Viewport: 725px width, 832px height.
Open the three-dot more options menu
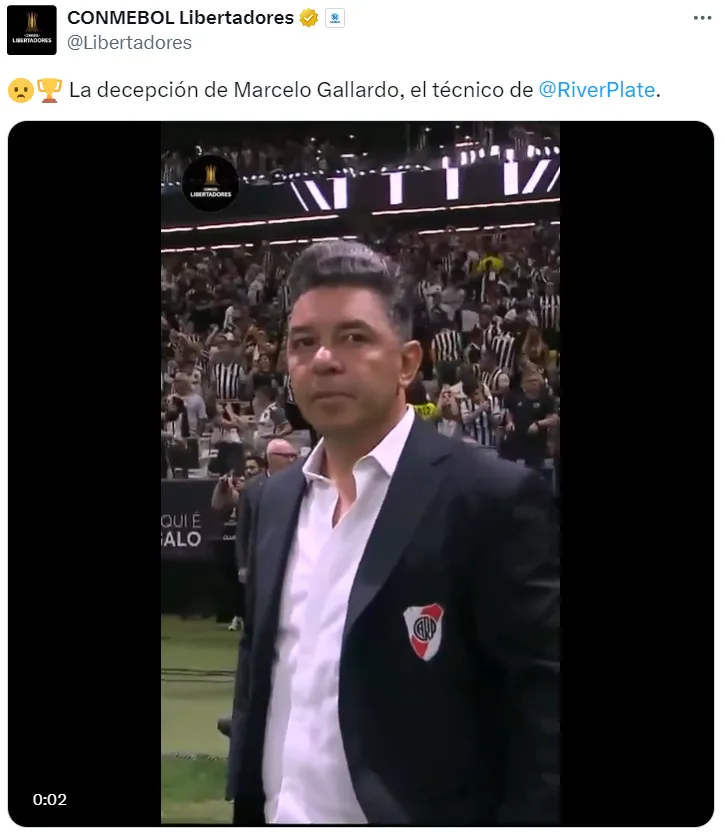click(x=702, y=18)
